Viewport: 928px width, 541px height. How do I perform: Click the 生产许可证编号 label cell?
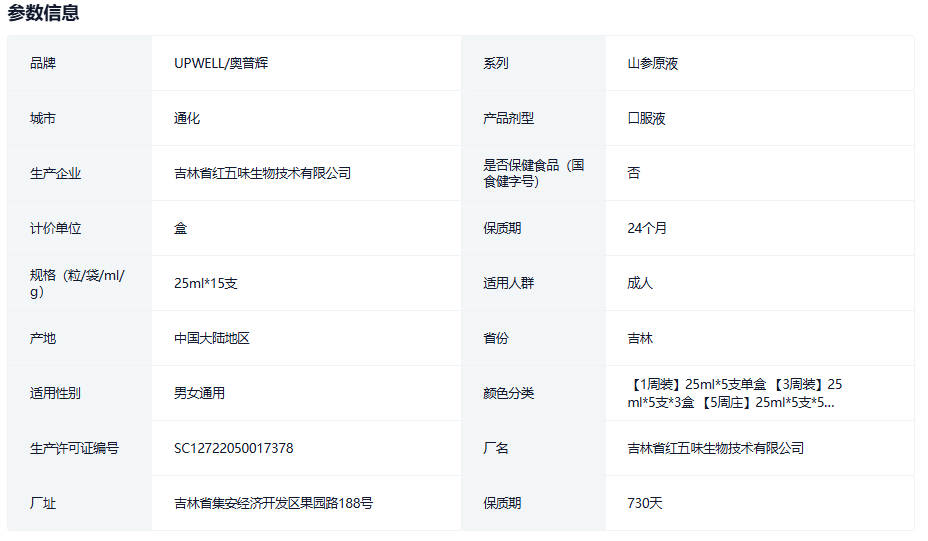pos(74,448)
